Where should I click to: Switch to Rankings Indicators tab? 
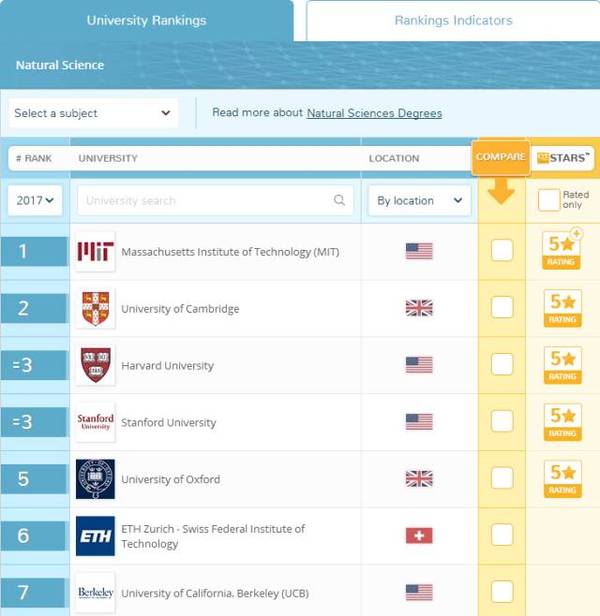pos(453,20)
